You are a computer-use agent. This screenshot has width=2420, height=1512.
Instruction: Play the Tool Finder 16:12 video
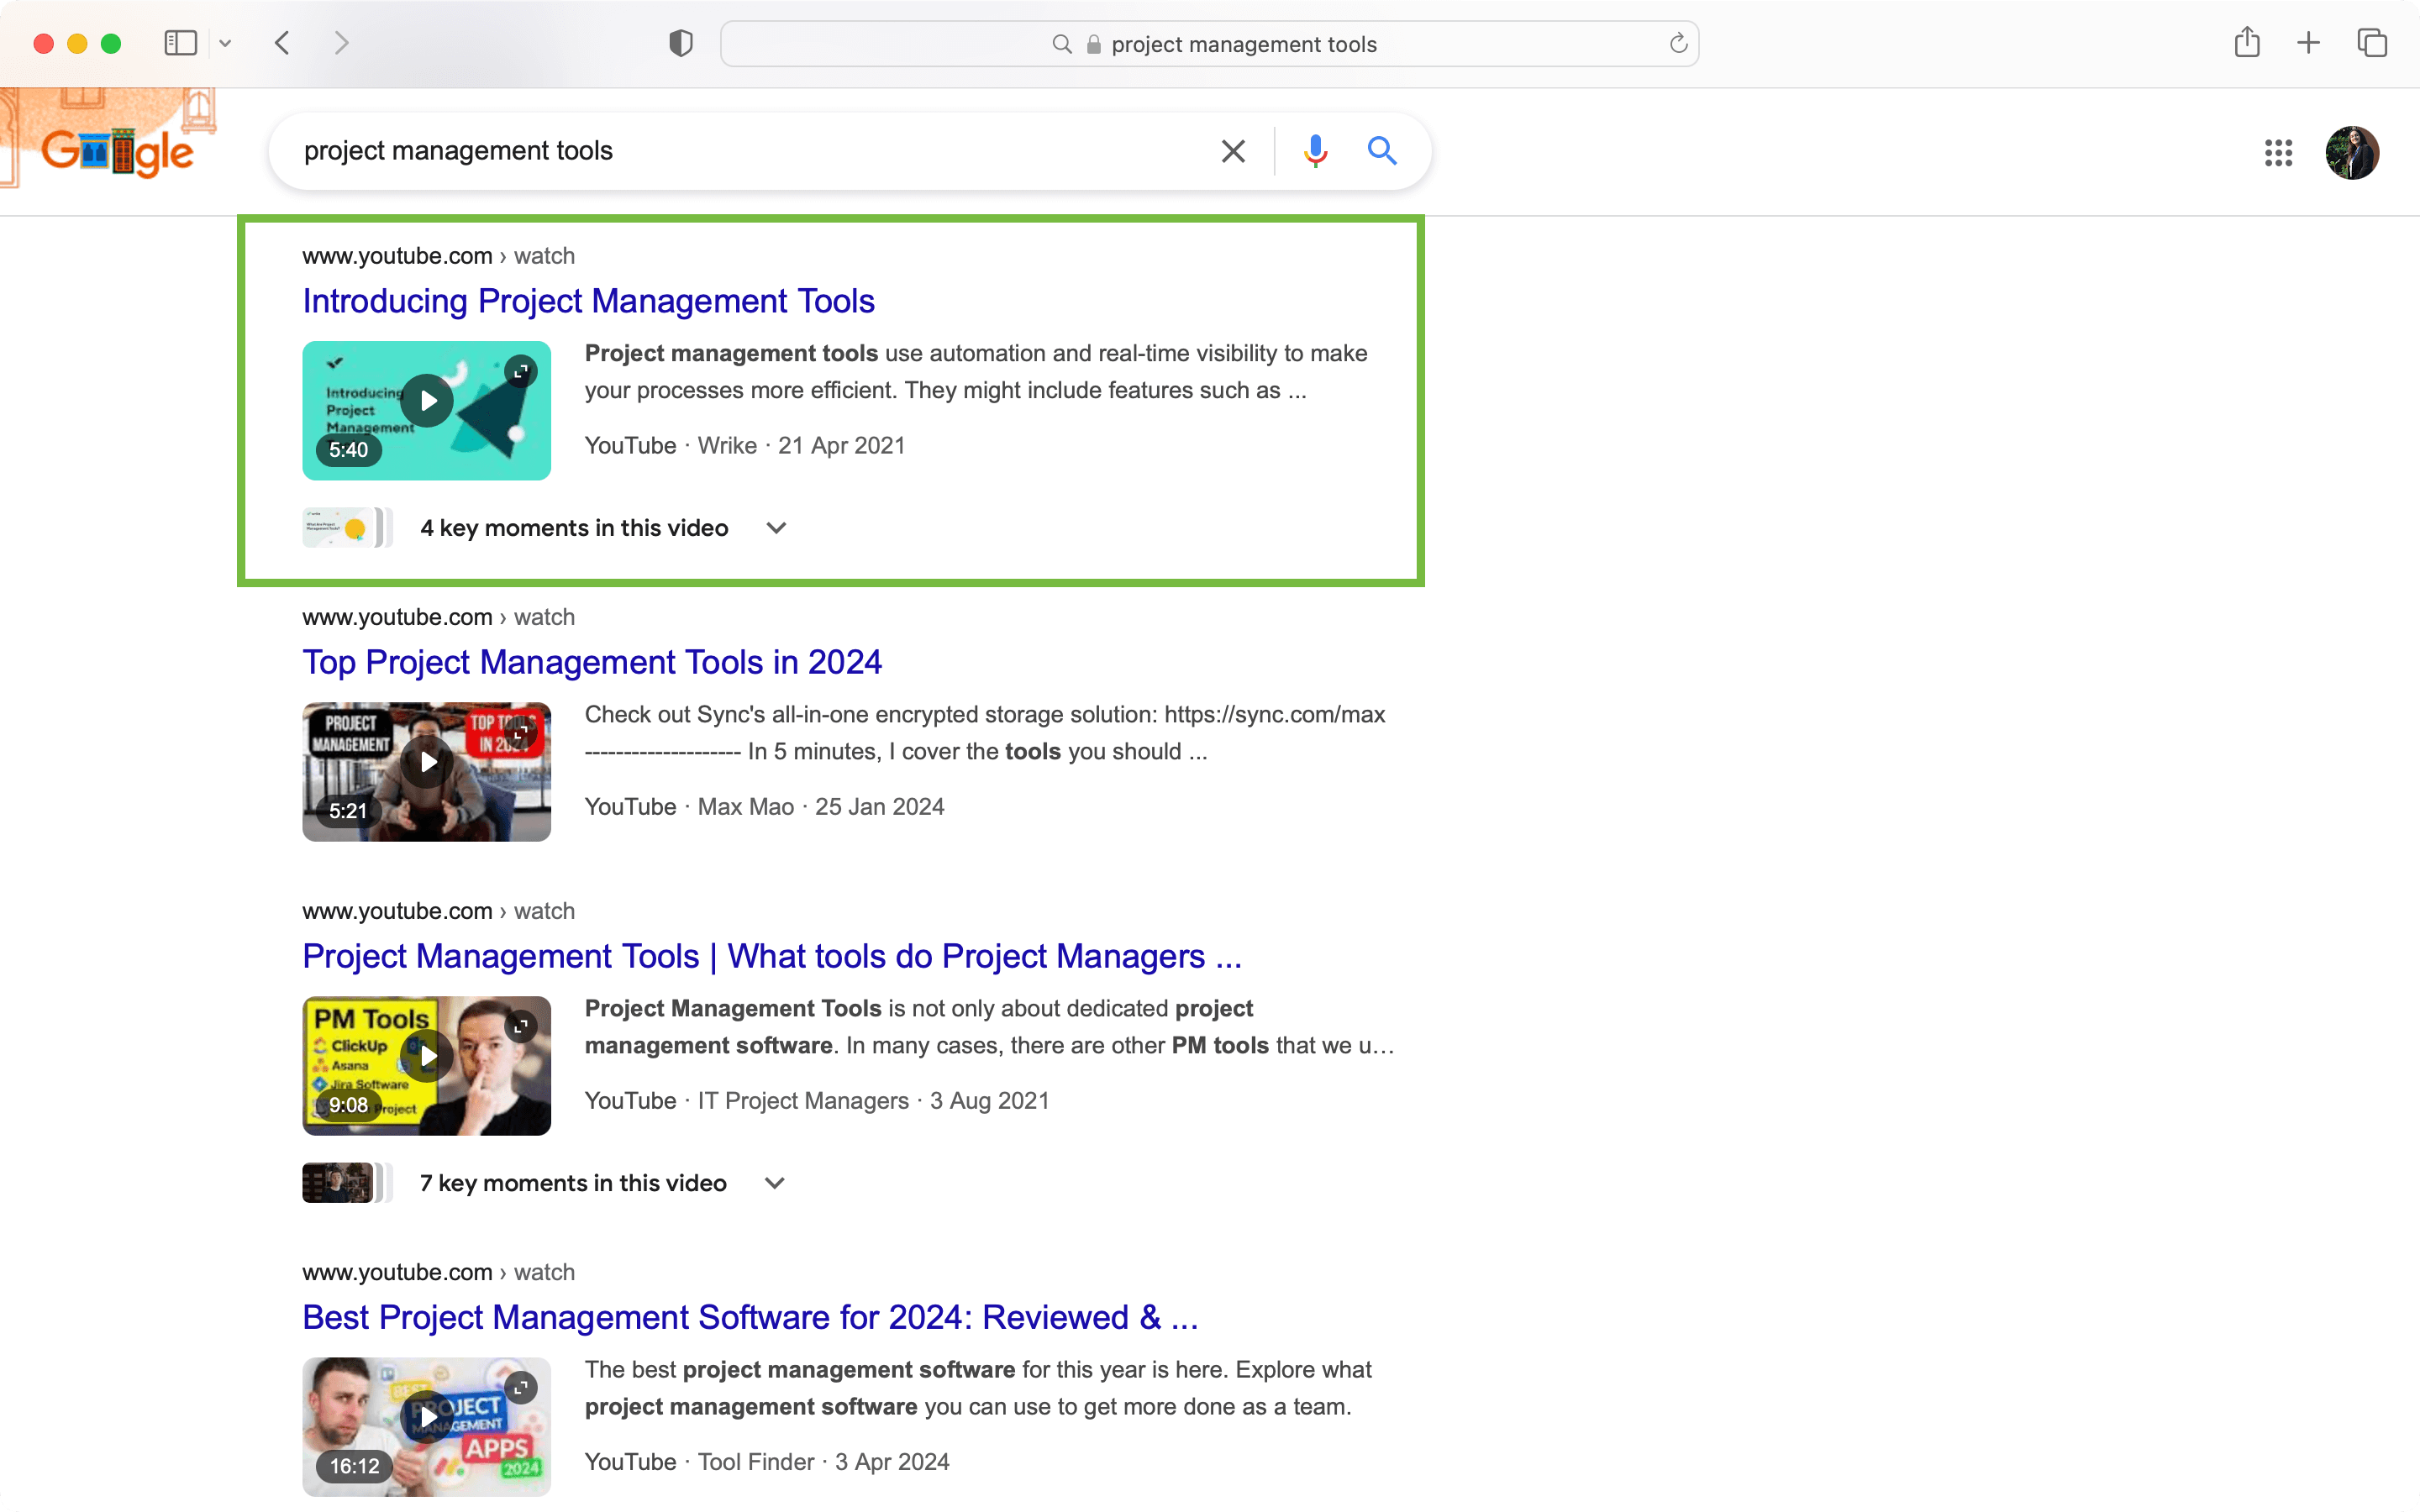pyautogui.click(x=427, y=1417)
